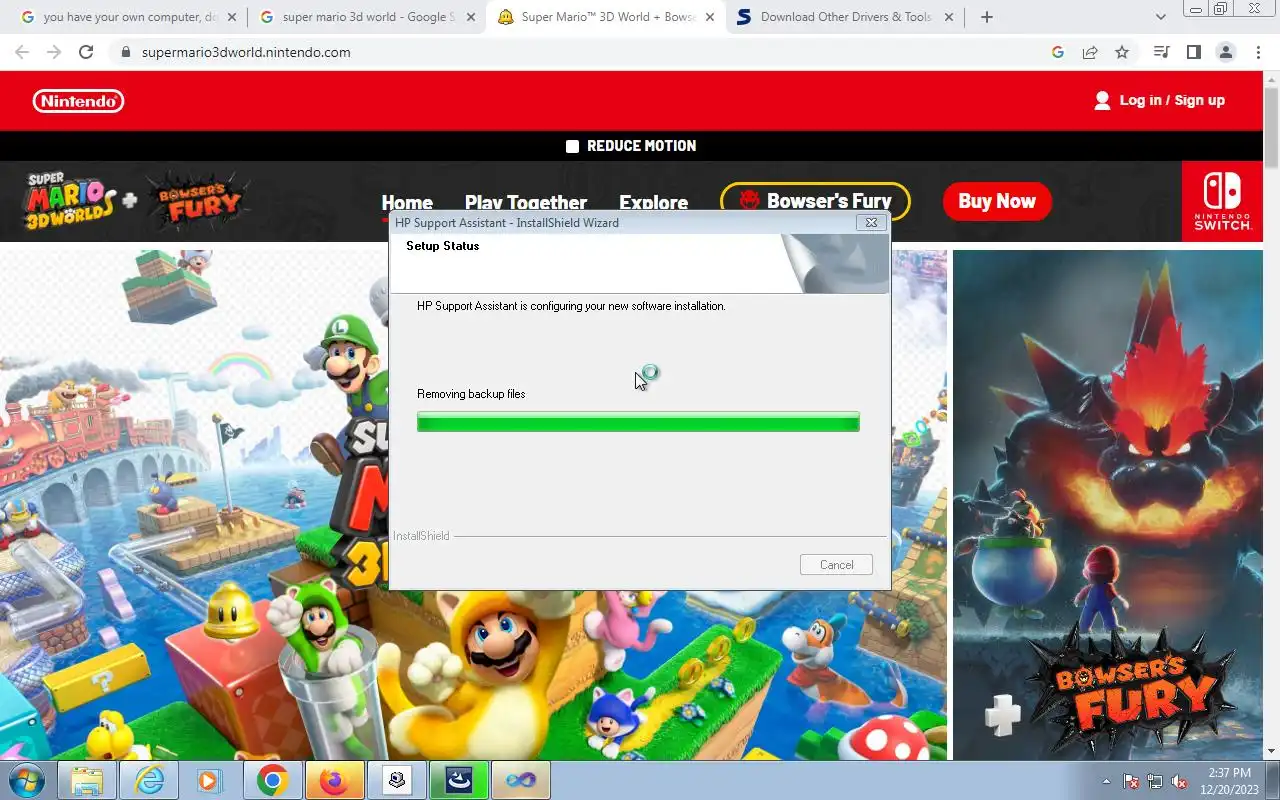
Task: Click the Nintendo logo in the header
Action: pos(78,101)
